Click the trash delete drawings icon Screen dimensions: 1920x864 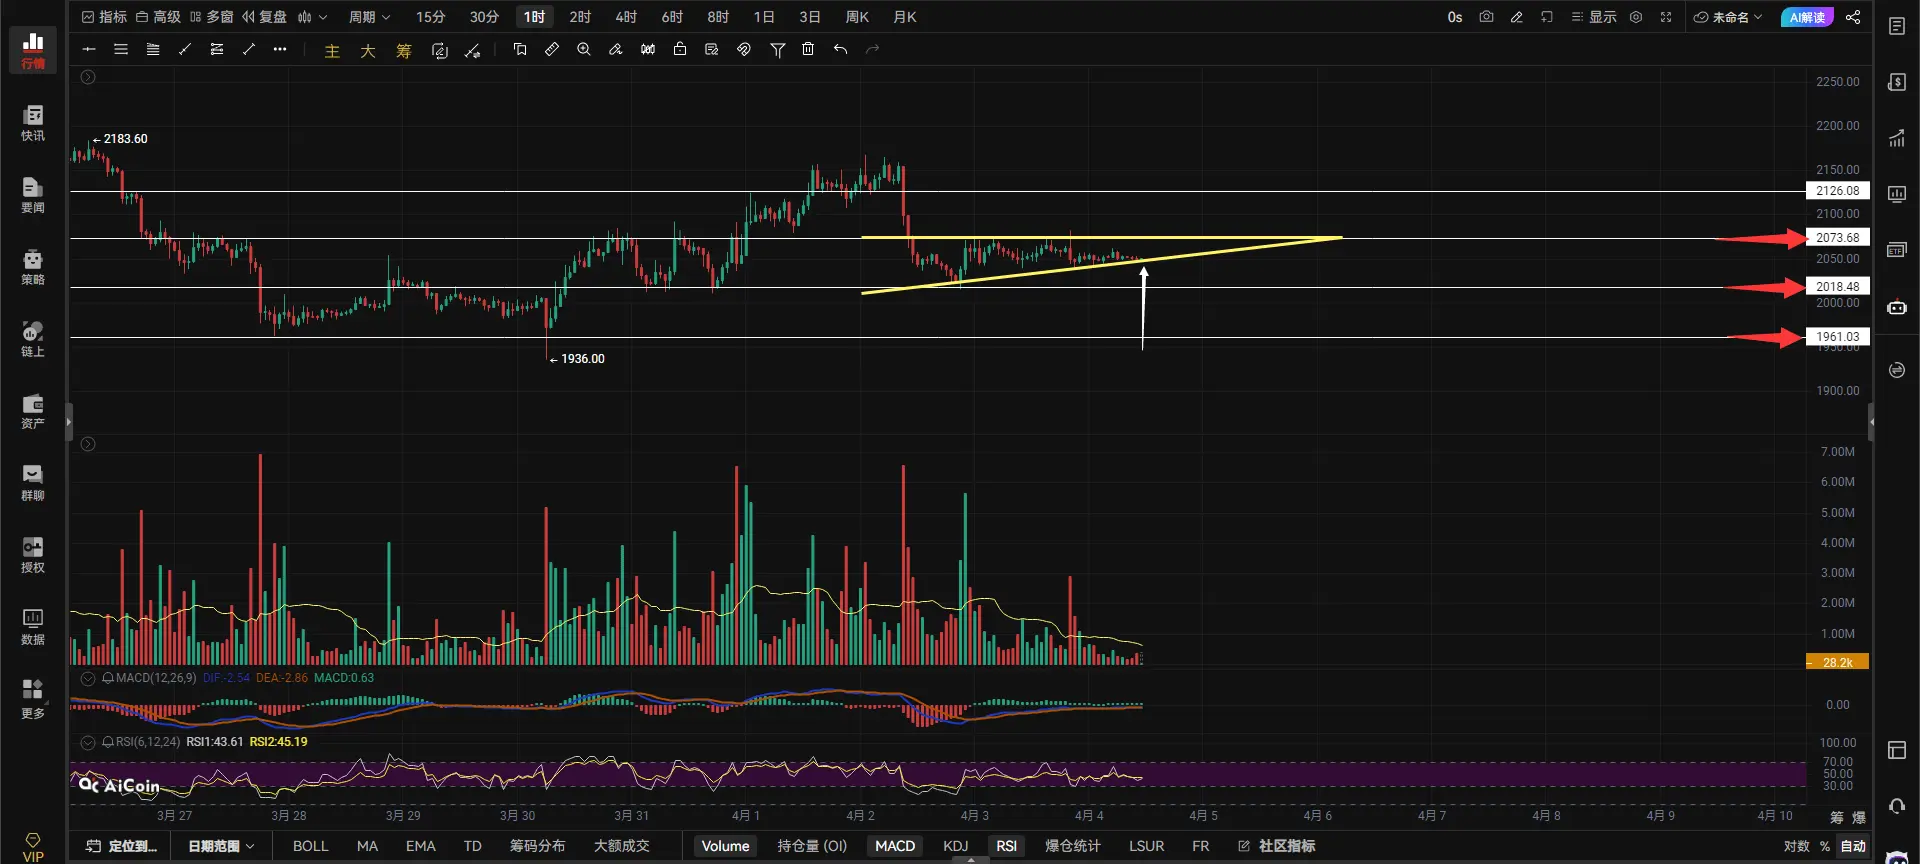click(808, 49)
